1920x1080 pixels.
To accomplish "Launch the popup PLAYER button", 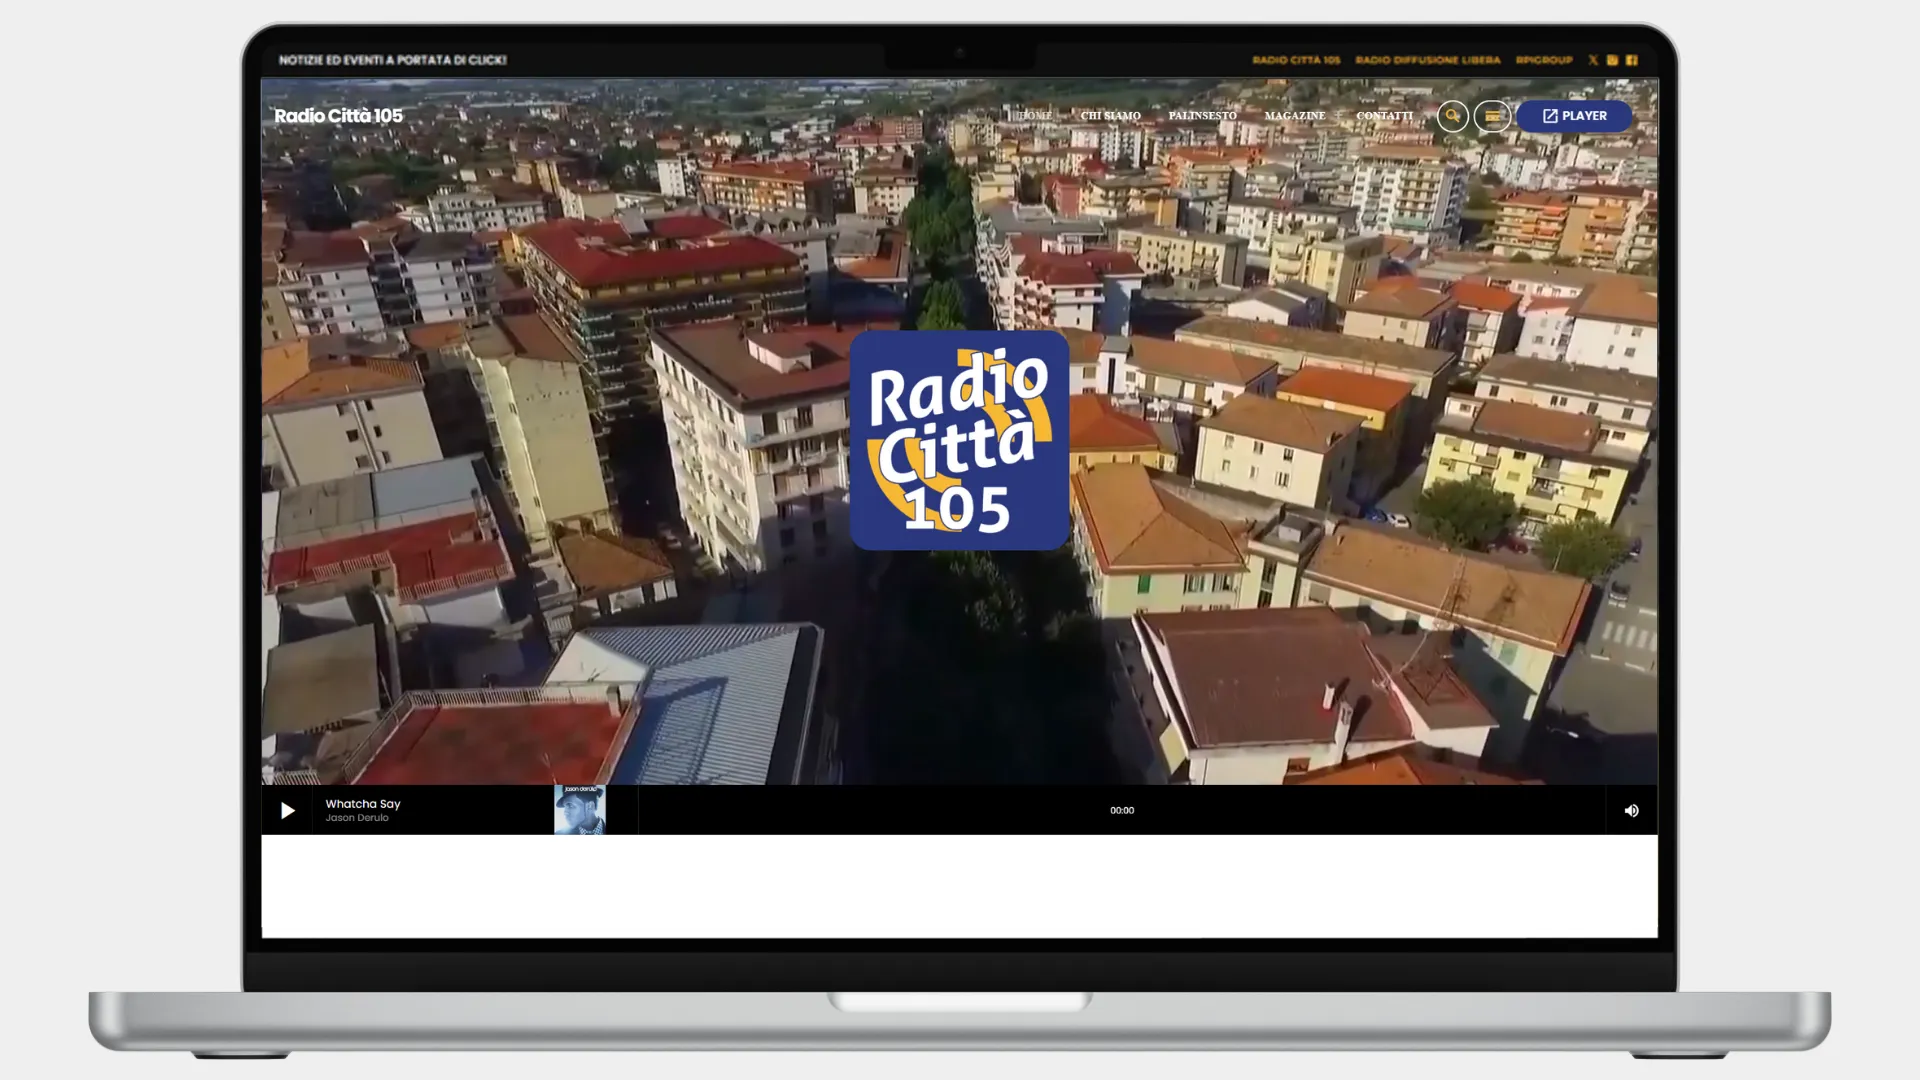I will [x=1574, y=116].
